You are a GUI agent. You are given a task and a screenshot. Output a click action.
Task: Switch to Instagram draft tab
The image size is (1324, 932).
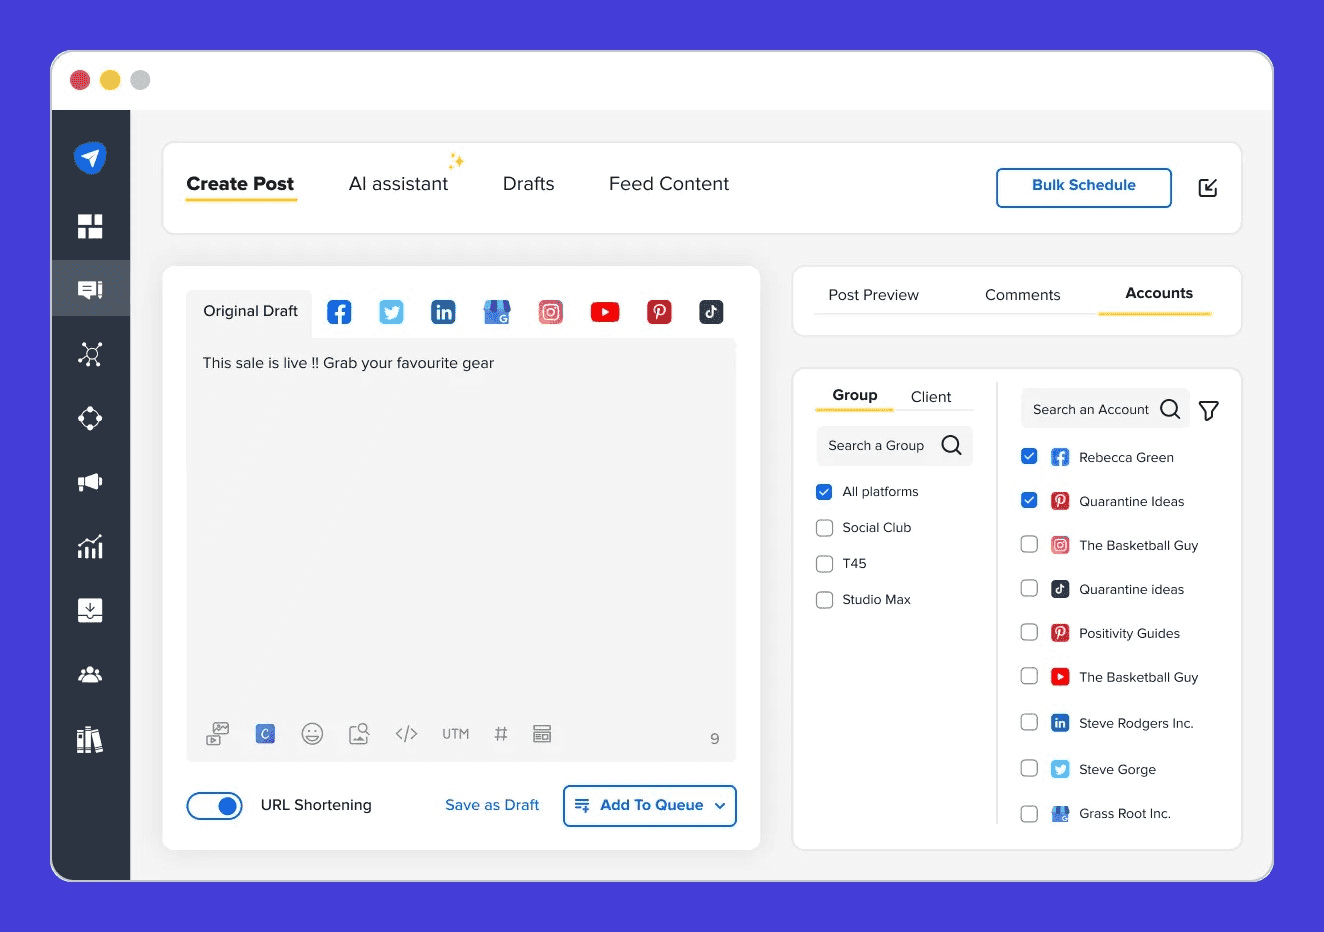(x=550, y=312)
